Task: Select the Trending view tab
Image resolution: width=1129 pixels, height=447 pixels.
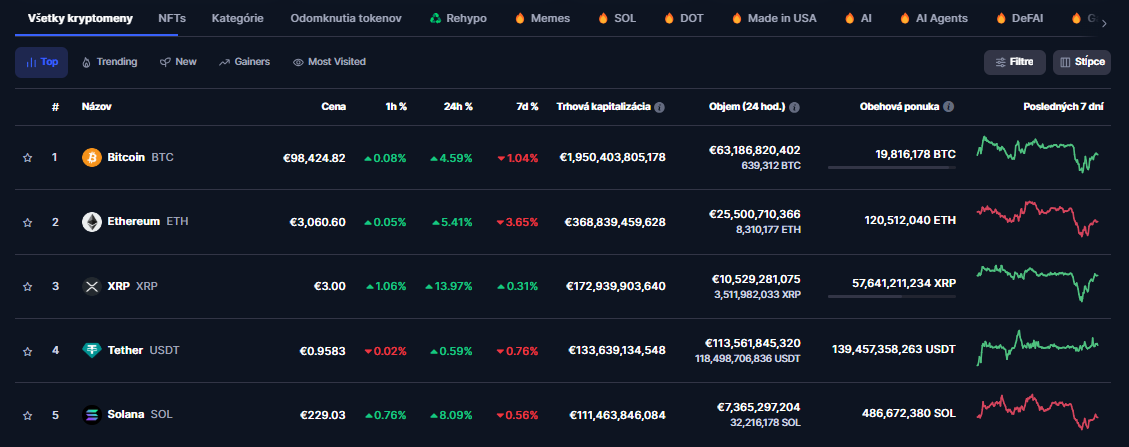Action: pyautogui.click(x=109, y=62)
